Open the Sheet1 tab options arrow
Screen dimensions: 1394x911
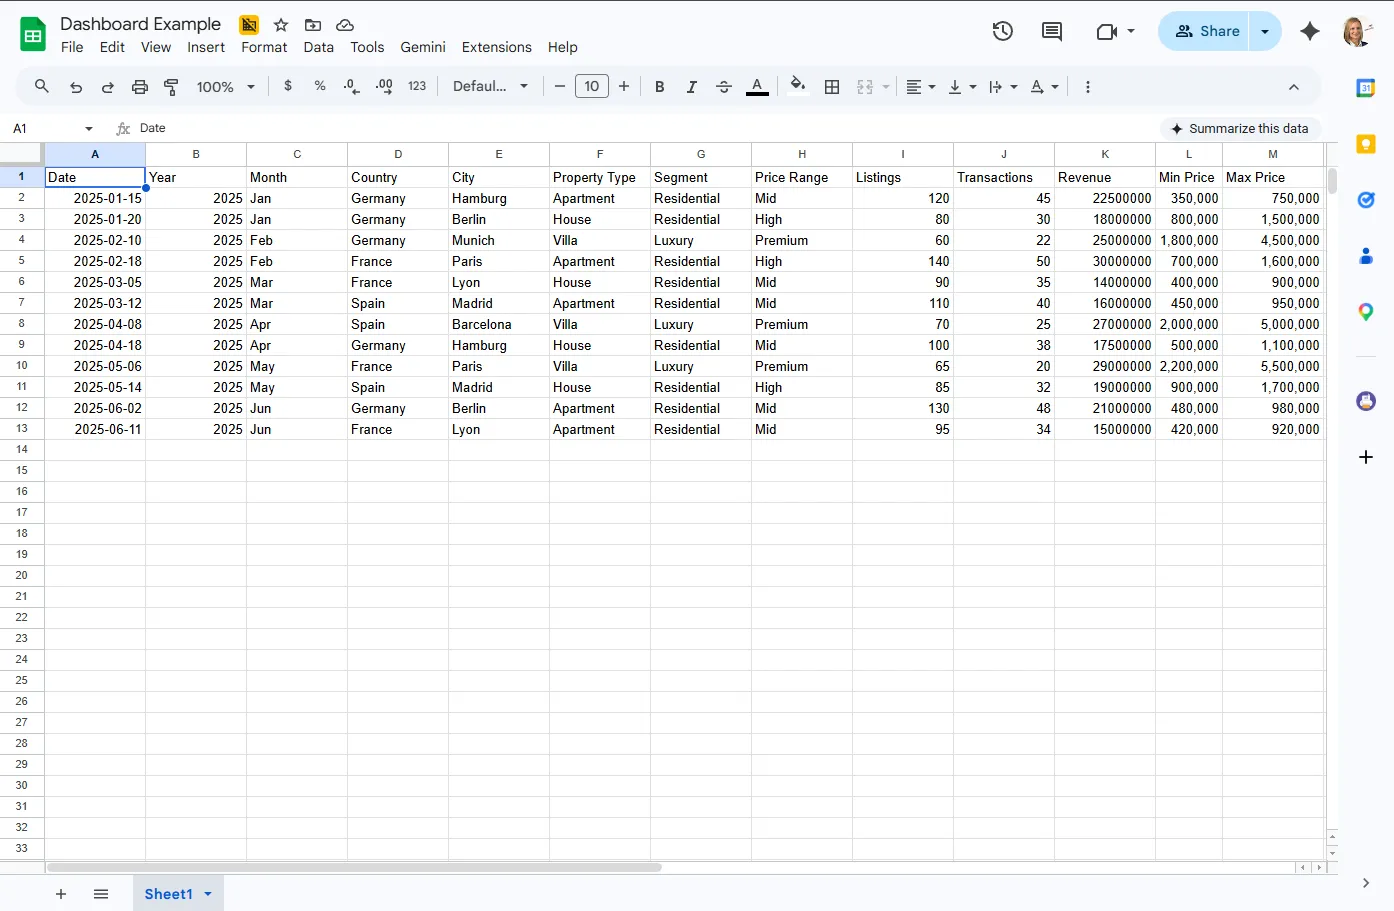point(208,894)
